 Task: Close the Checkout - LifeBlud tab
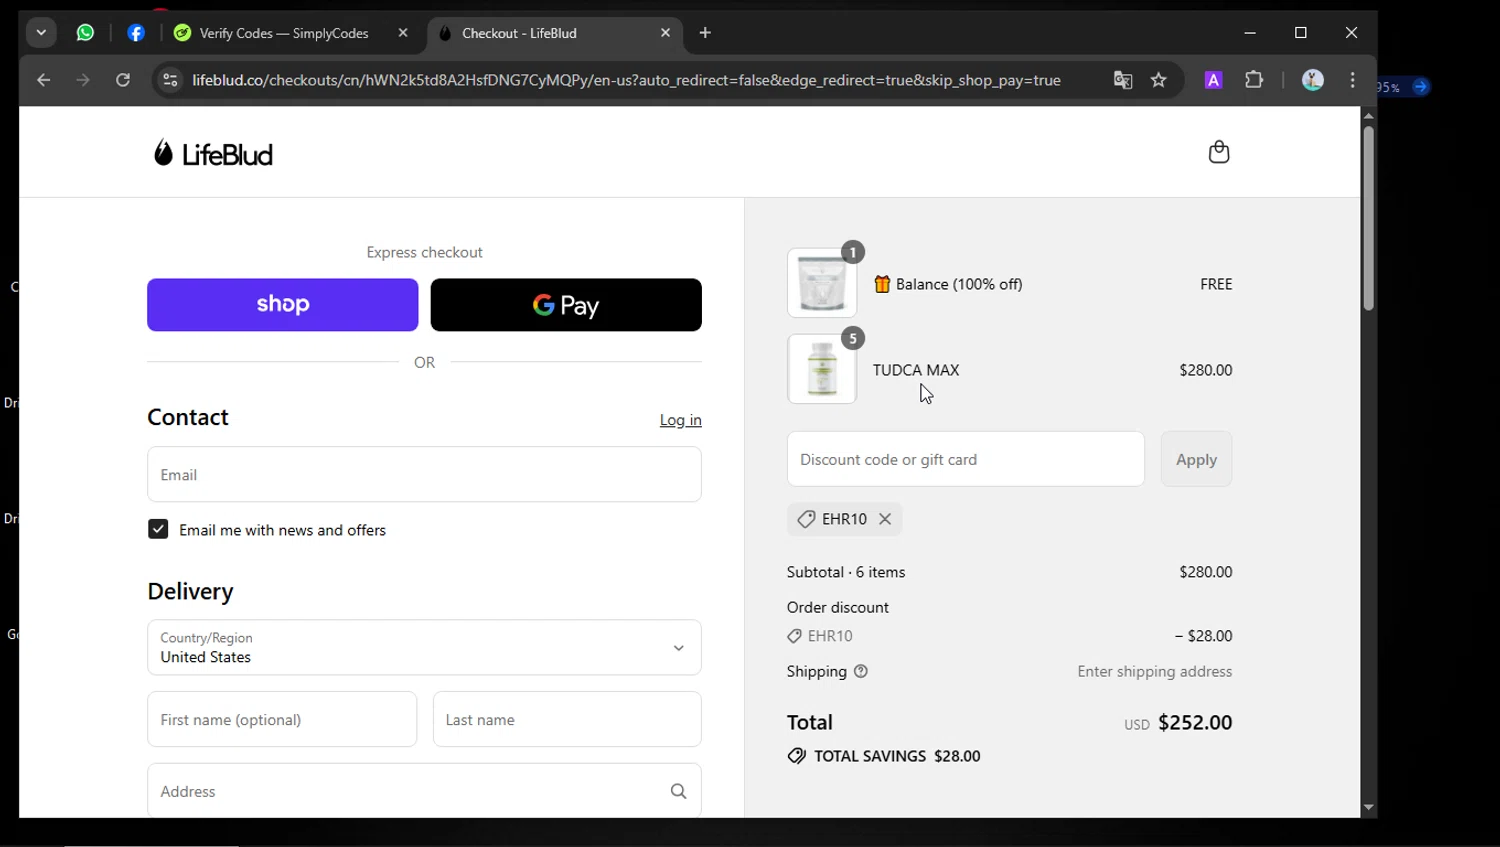[x=666, y=33]
